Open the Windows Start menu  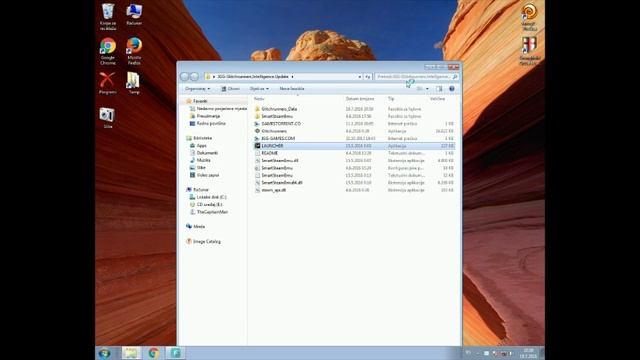(x=105, y=353)
